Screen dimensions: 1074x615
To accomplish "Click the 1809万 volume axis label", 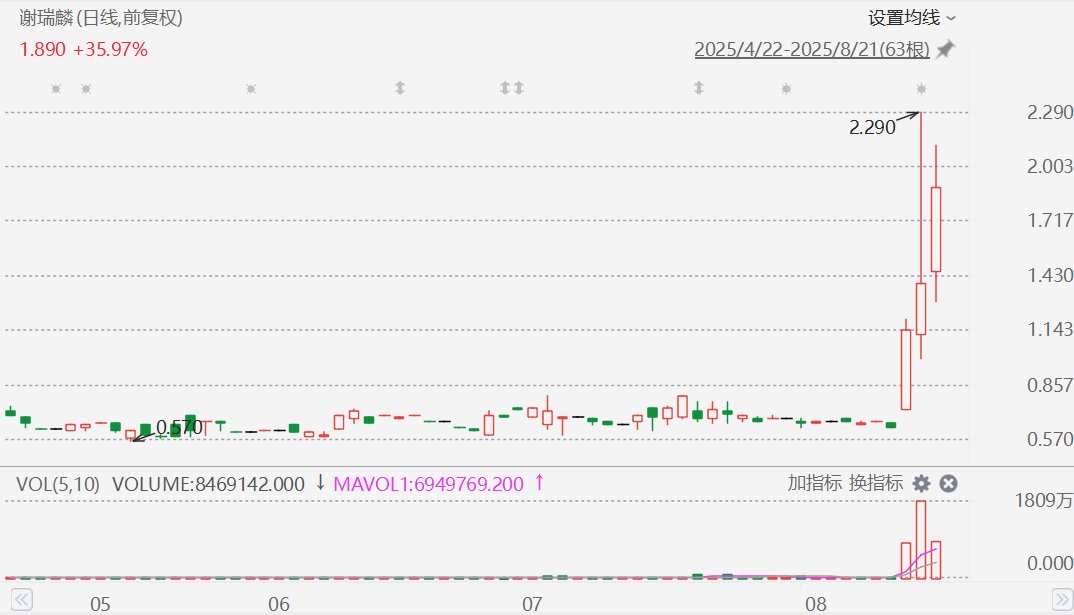I will point(1043,501).
